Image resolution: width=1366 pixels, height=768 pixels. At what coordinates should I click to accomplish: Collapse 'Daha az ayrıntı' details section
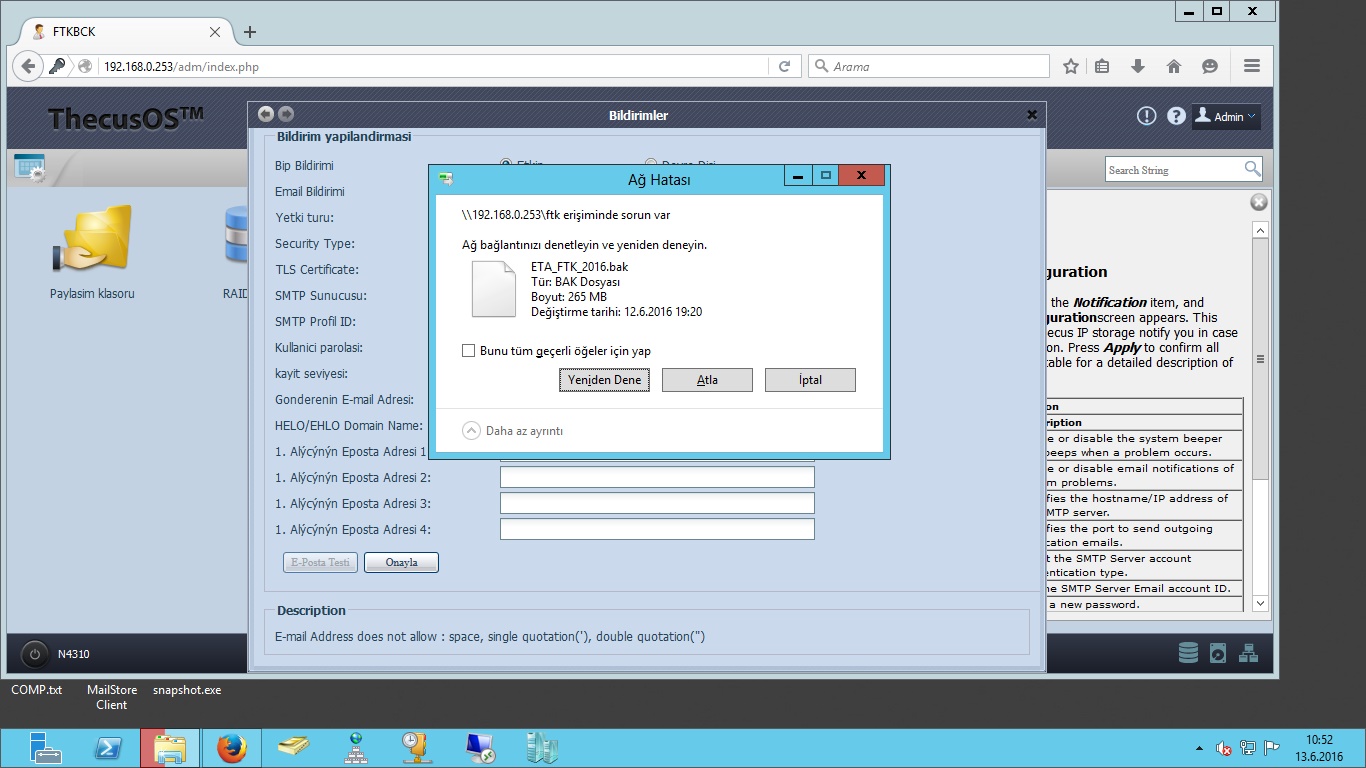(x=471, y=431)
